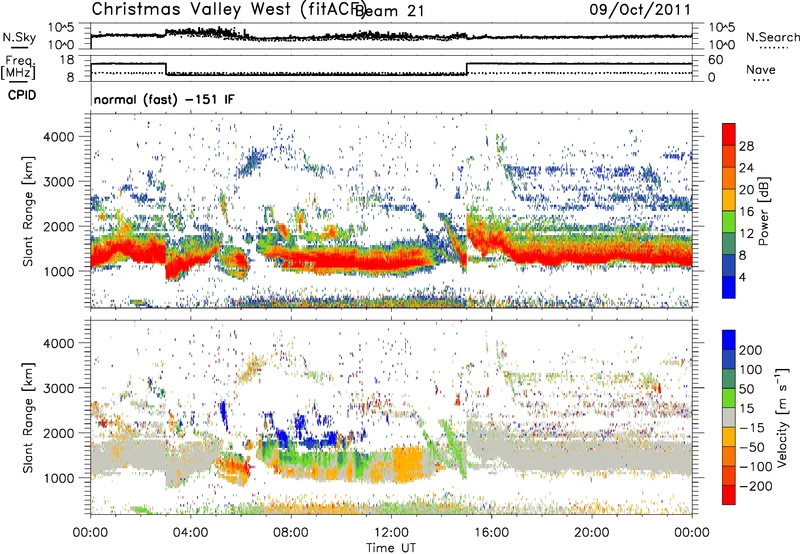800x554 pixels.
Task: Select the "-200" value on the velocity colorbar
Action: point(756,487)
